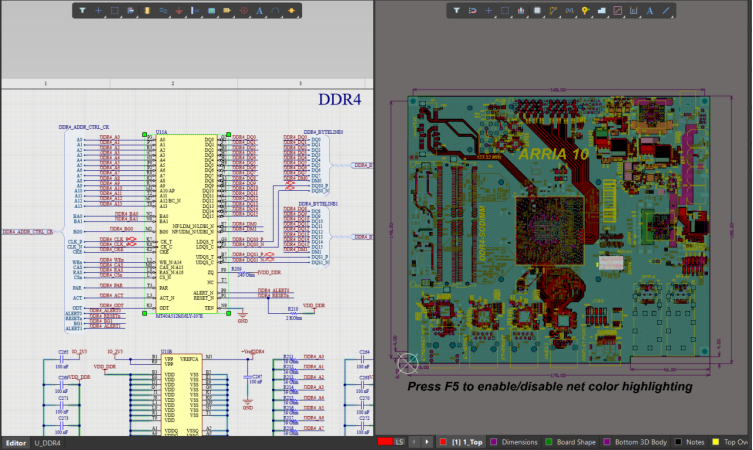Switch to the Editor tab

(15, 442)
